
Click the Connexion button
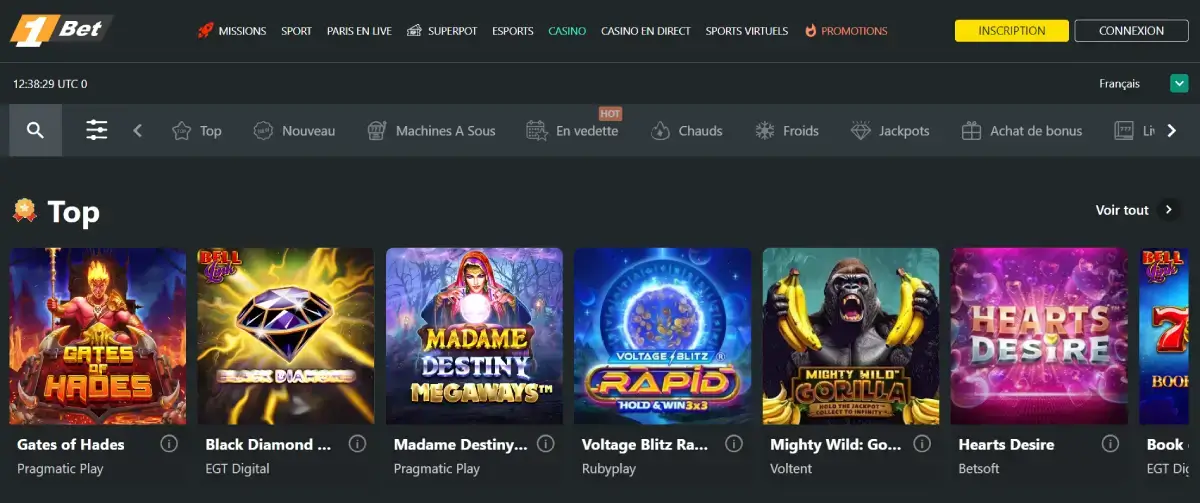(x=1131, y=31)
